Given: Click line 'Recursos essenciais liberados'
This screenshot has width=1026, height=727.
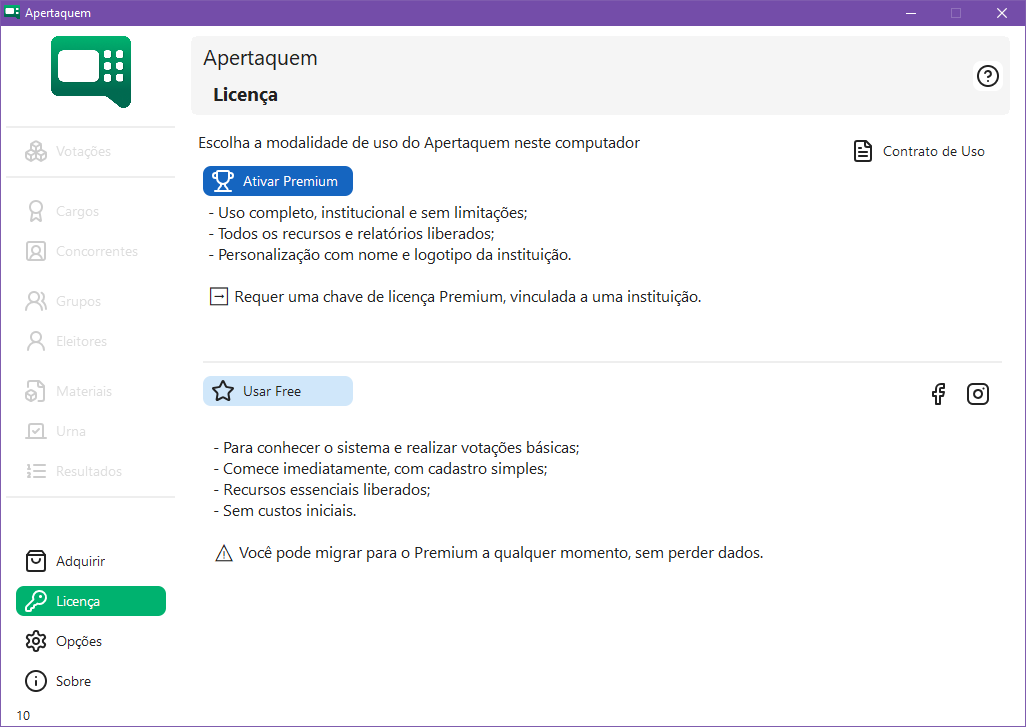Looking at the screenshot, I should pos(322,490).
